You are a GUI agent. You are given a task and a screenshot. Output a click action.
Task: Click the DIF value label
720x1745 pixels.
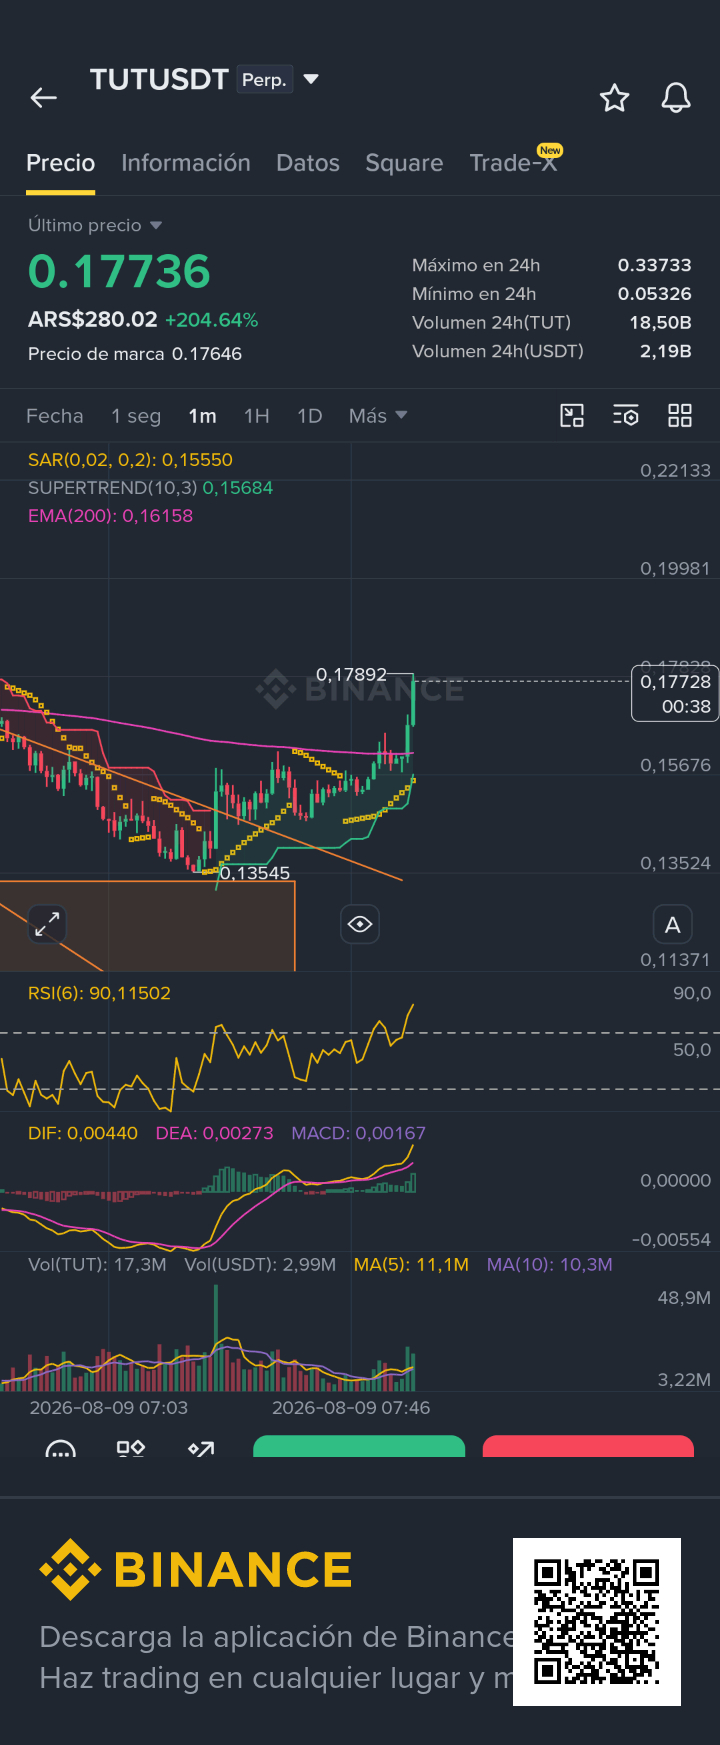pyautogui.click(x=83, y=1133)
